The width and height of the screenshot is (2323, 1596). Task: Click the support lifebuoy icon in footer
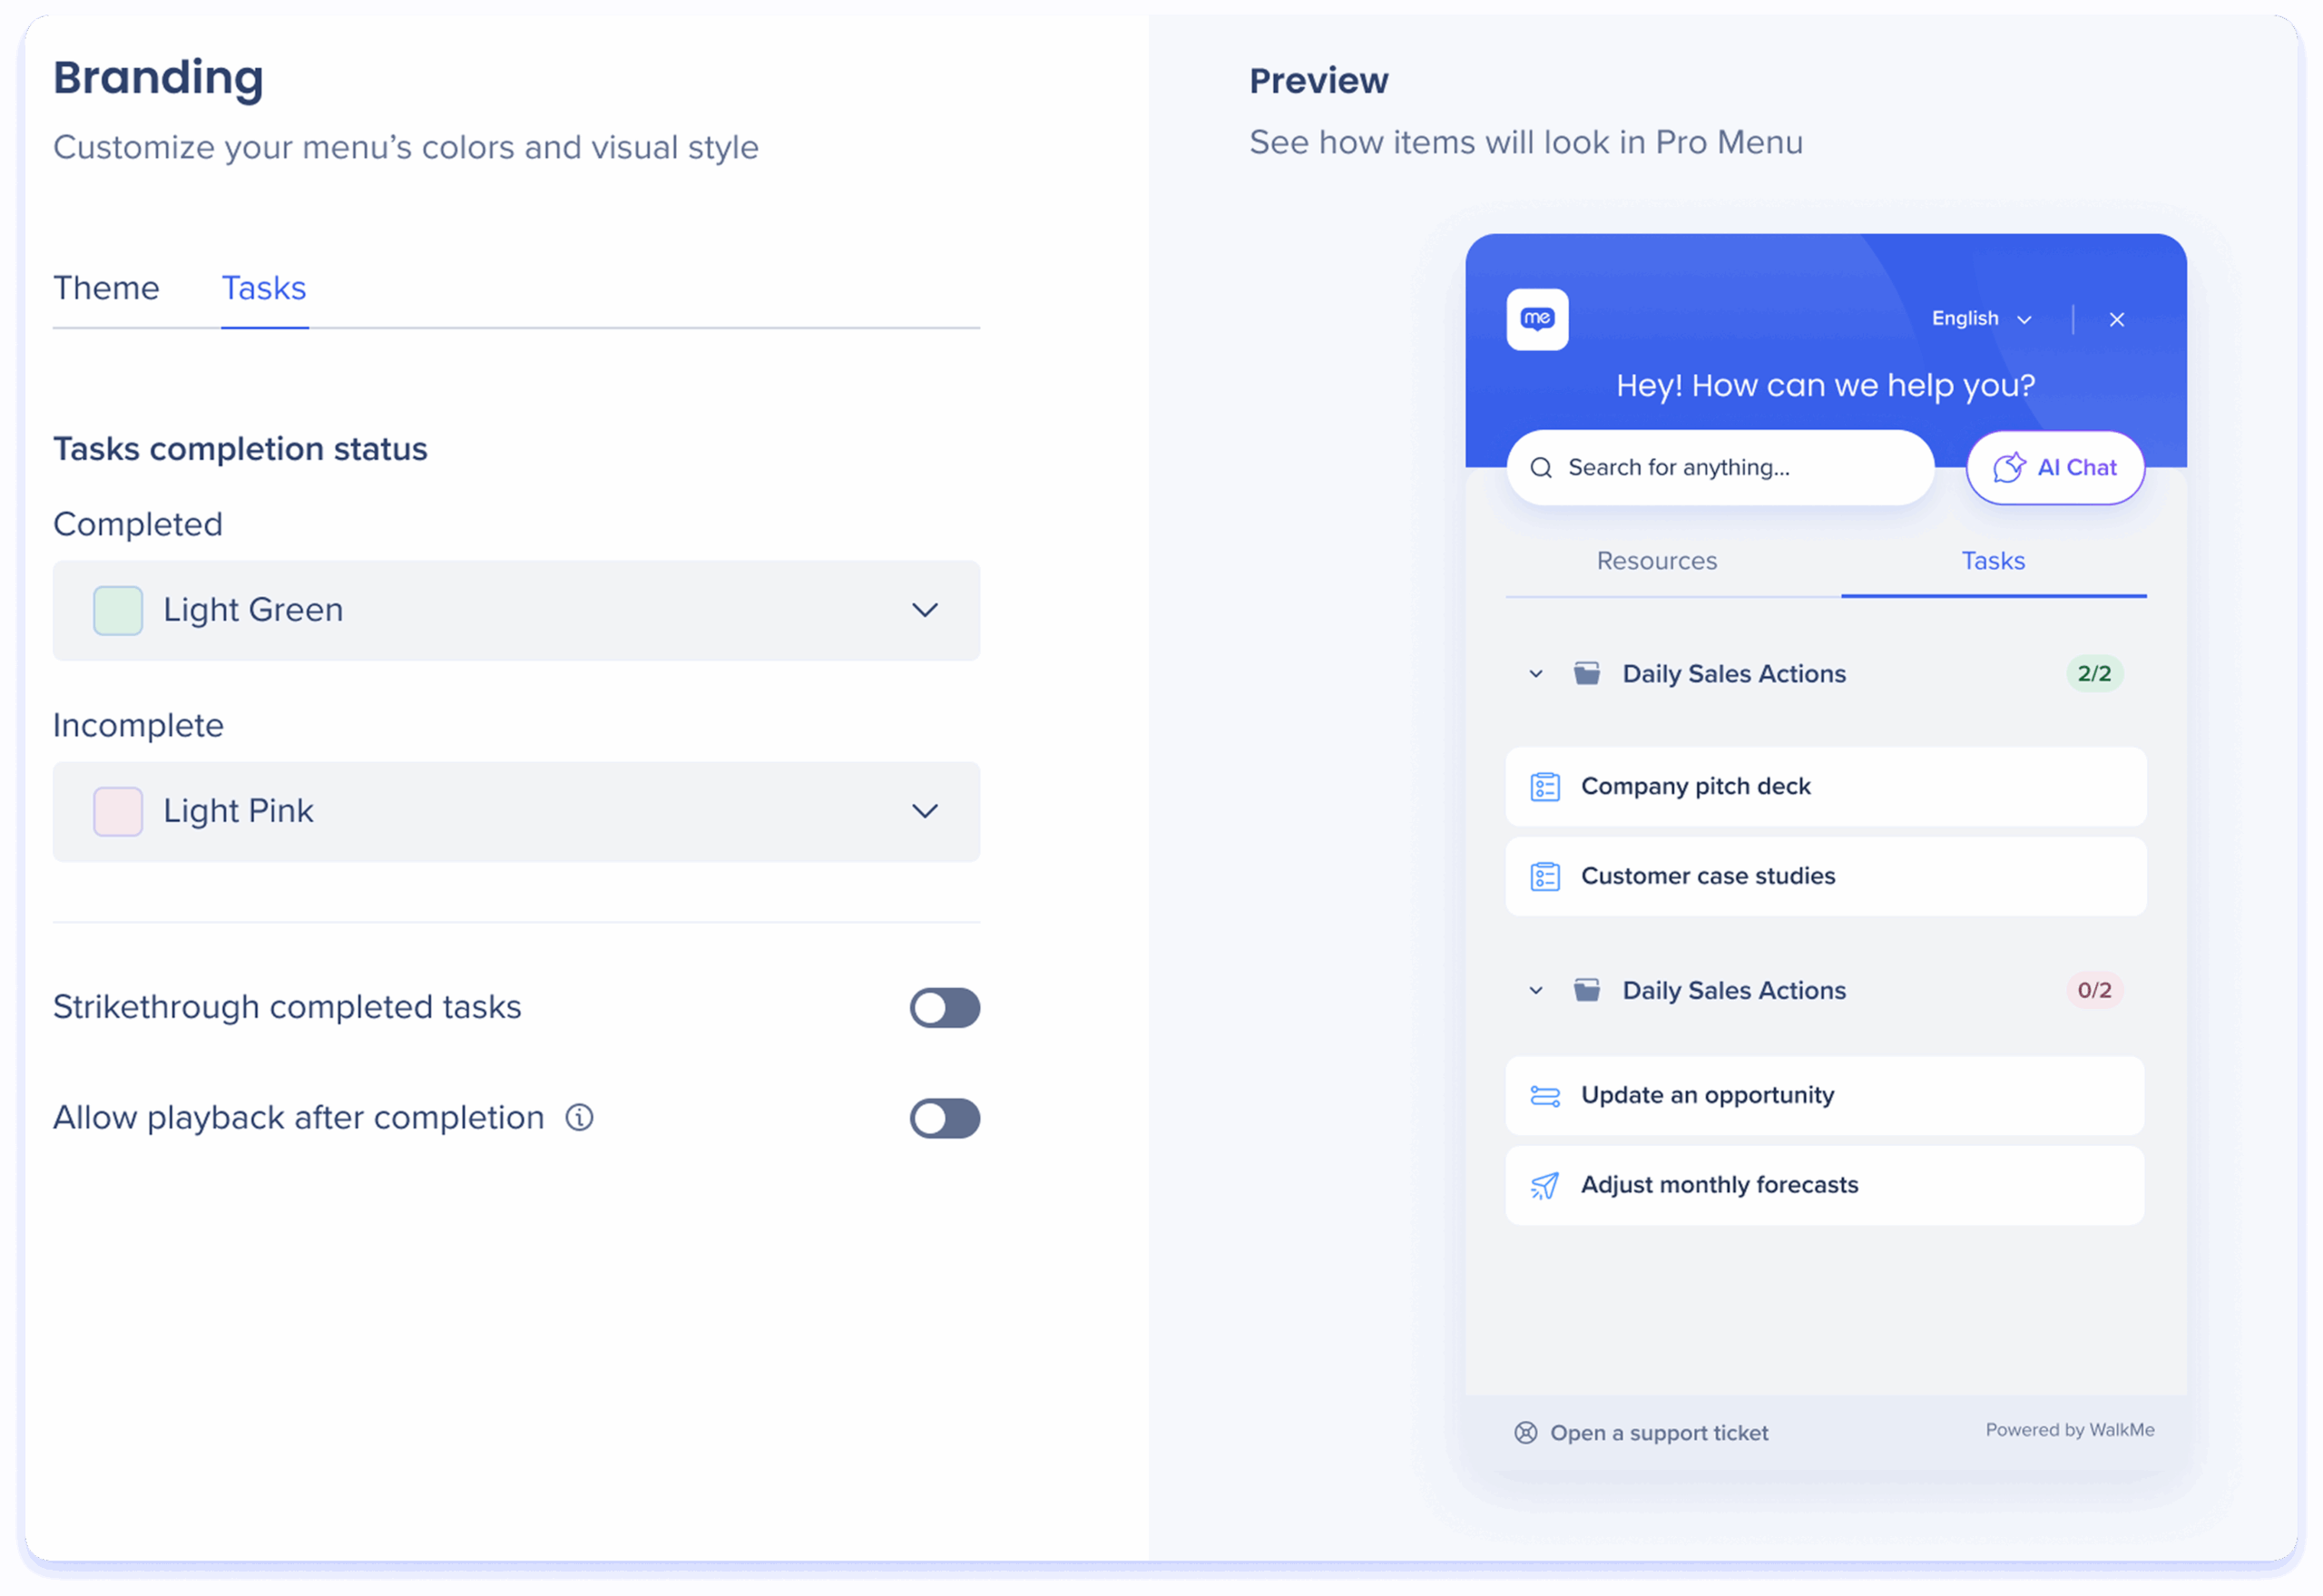(1526, 1433)
